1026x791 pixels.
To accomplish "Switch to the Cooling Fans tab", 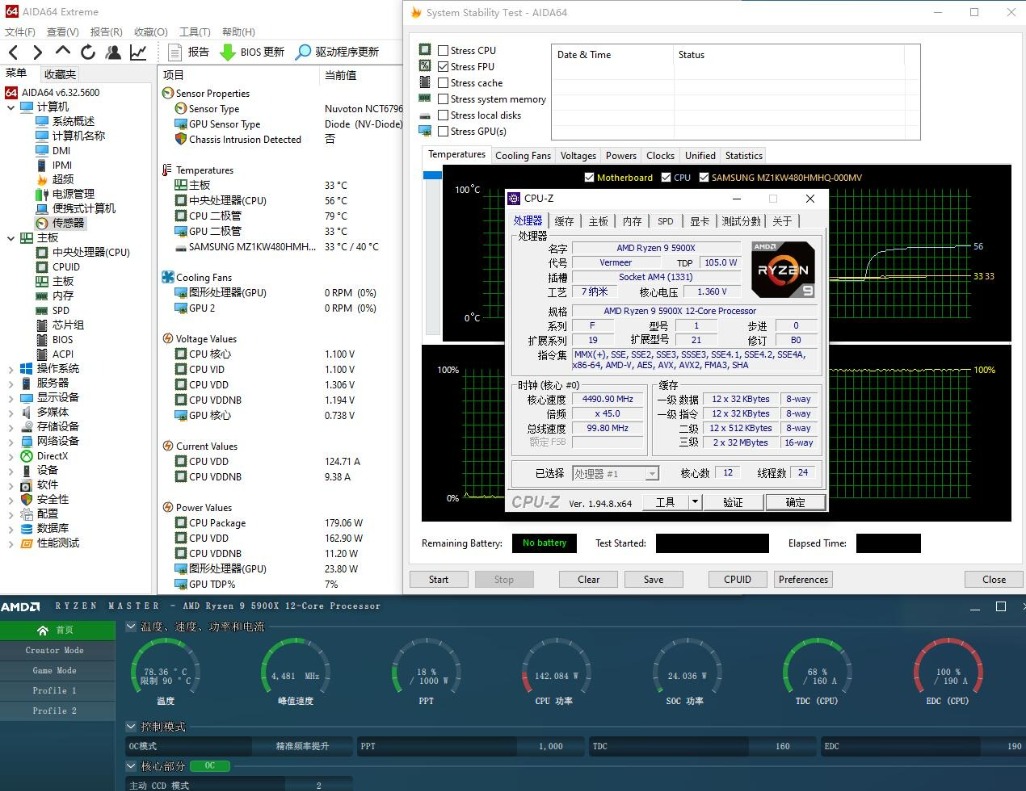I will (x=523, y=156).
